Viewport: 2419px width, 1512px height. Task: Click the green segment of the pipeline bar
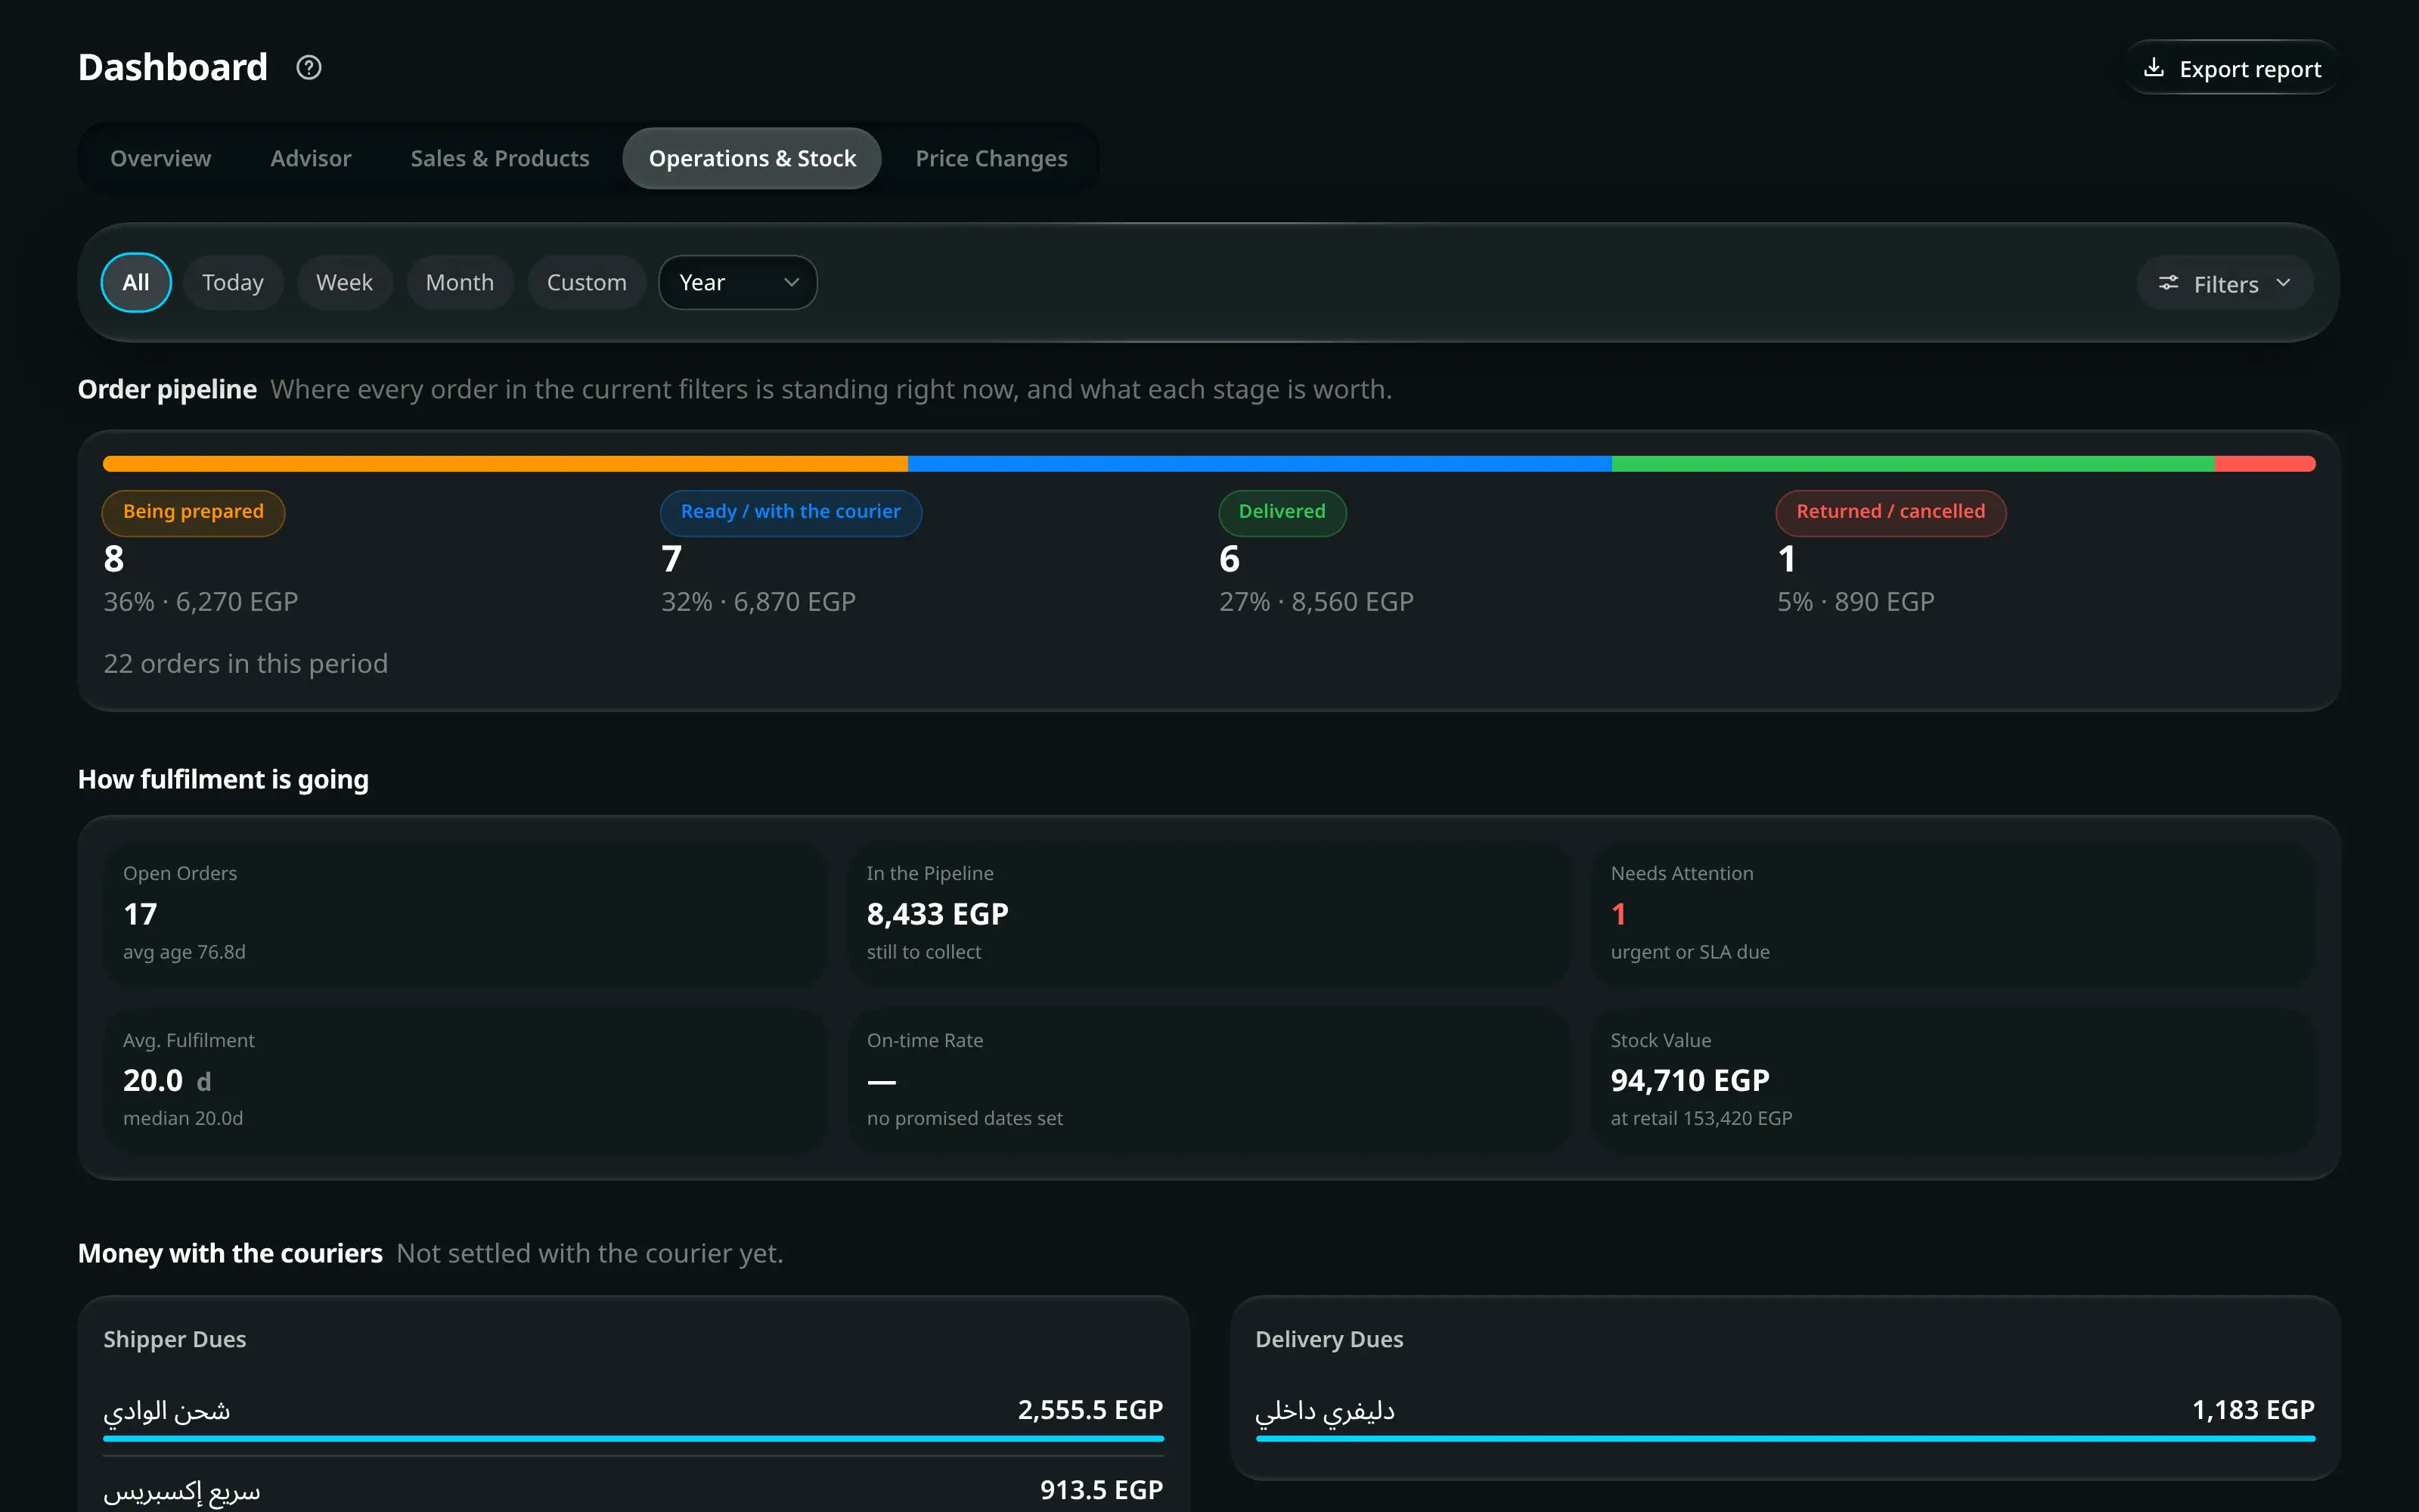1913,464
